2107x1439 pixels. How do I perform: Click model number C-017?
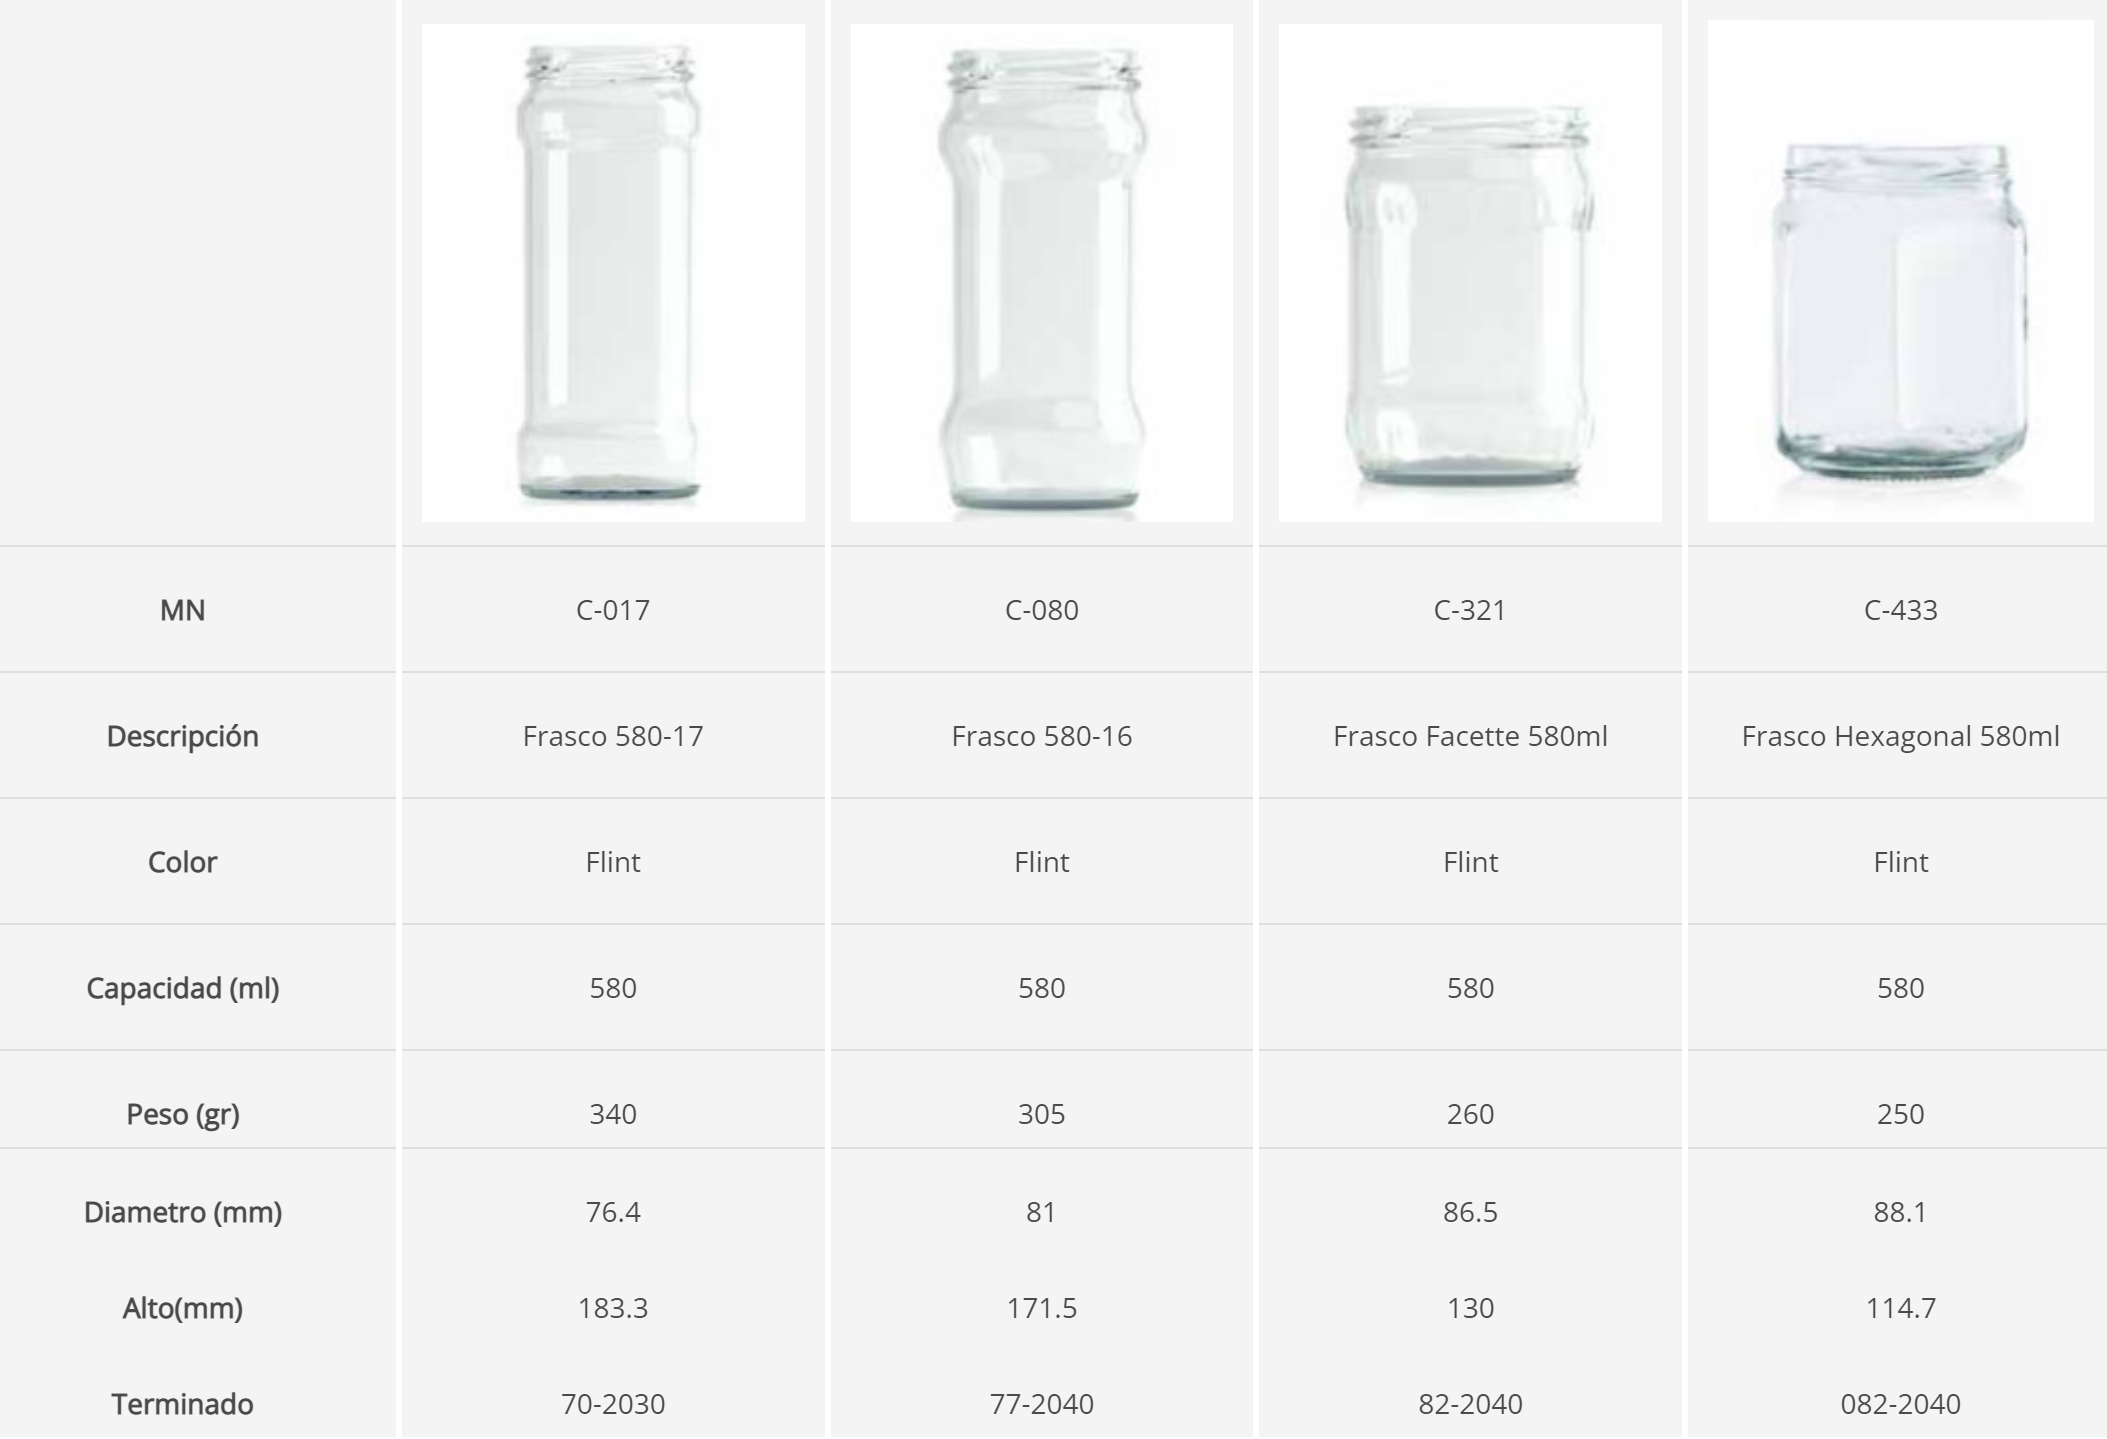coord(612,610)
